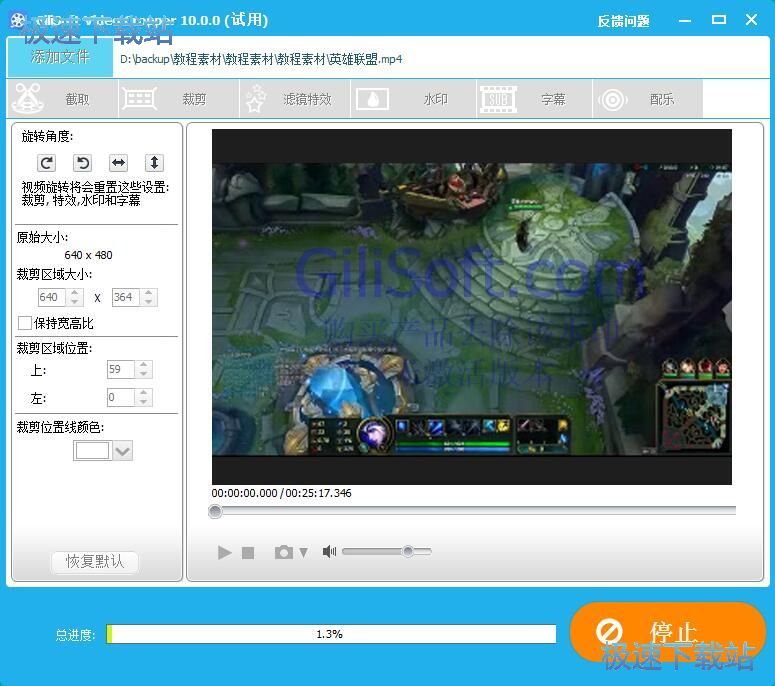
Task: Take a snapshot with the camera icon
Action: tap(284, 552)
